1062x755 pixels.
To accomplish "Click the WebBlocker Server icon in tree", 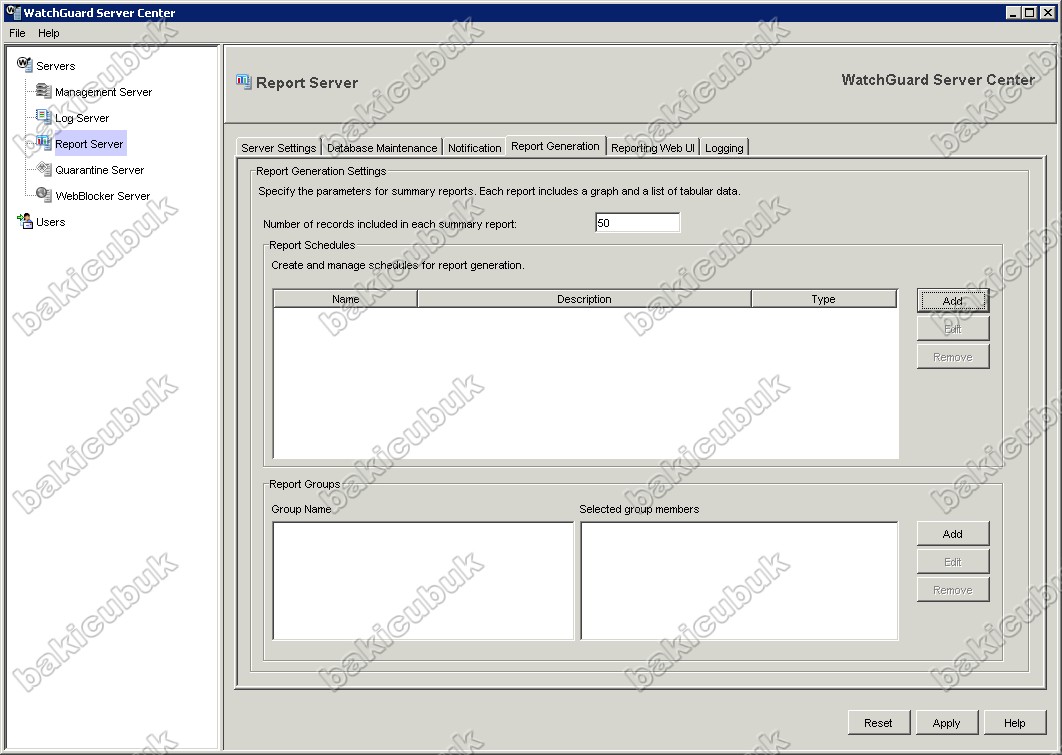I will (43, 195).
